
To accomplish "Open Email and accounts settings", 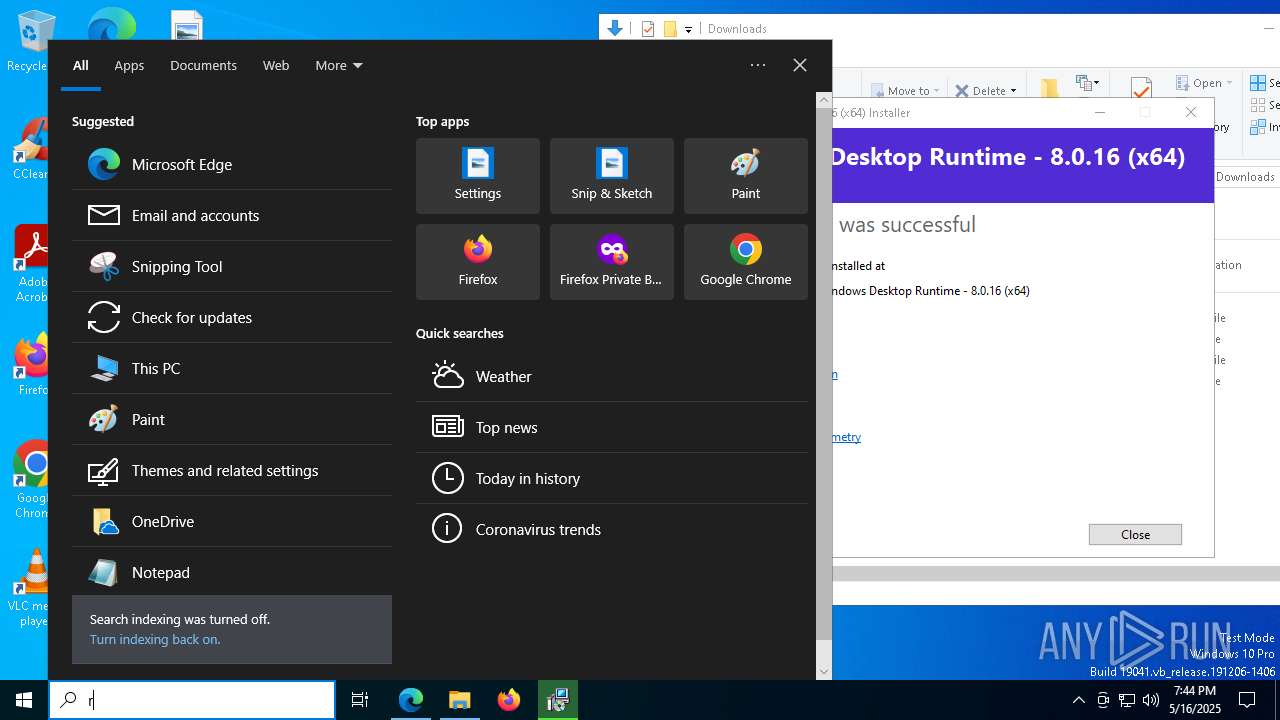I will [232, 215].
